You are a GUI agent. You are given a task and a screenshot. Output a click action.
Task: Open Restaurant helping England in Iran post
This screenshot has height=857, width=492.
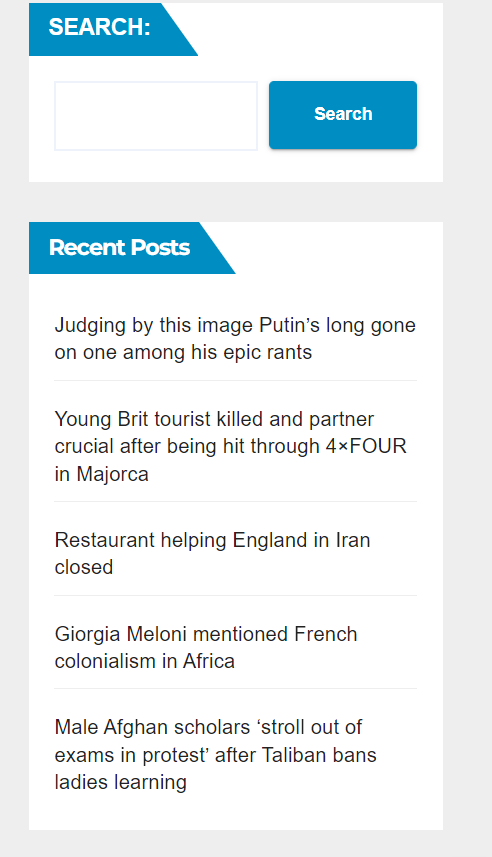(x=213, y=553)
